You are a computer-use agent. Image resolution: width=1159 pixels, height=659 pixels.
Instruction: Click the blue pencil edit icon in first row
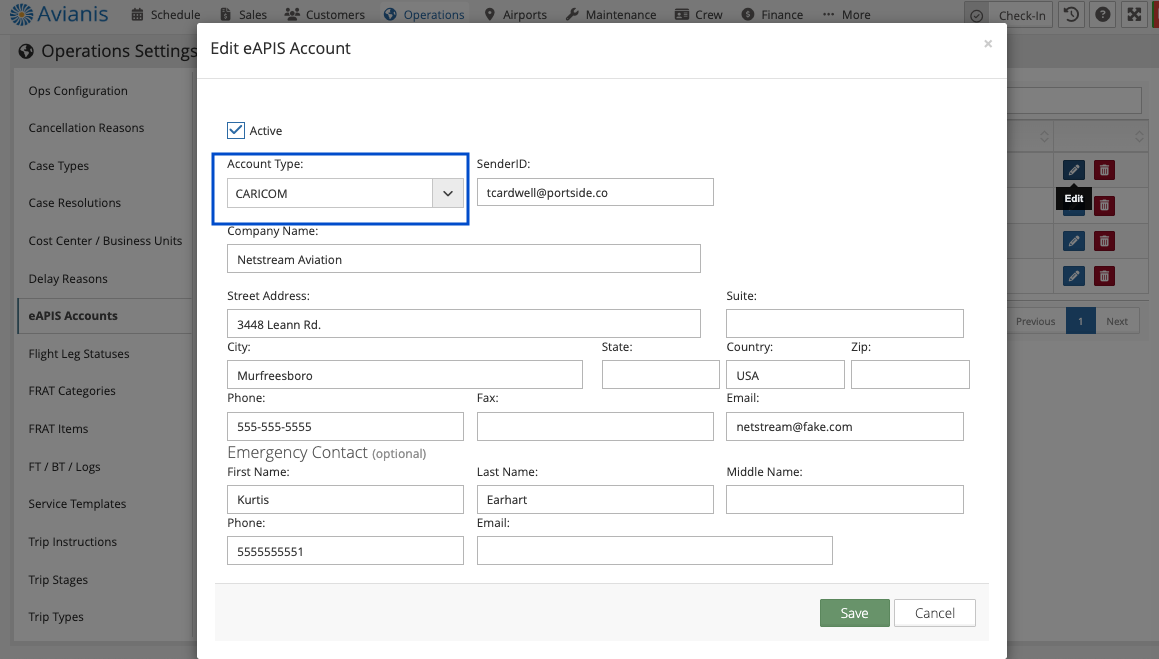click(x=1073, y=170)
